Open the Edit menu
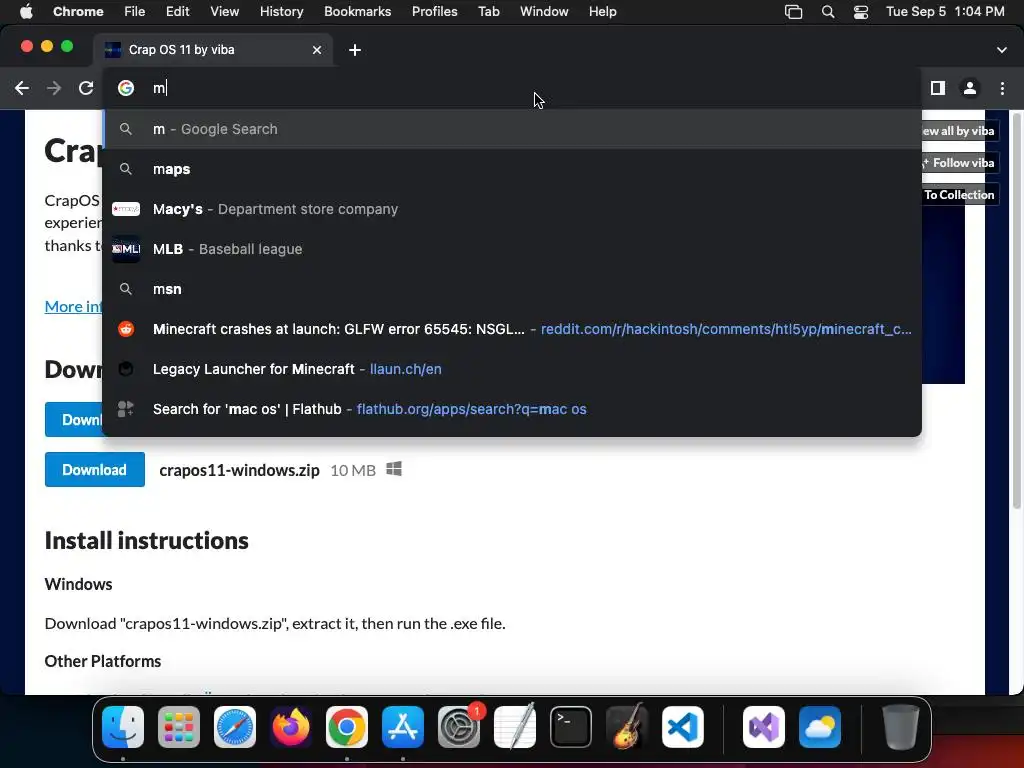The width and height of the screenshot is (1024, 768). click(x=177, y=12)
